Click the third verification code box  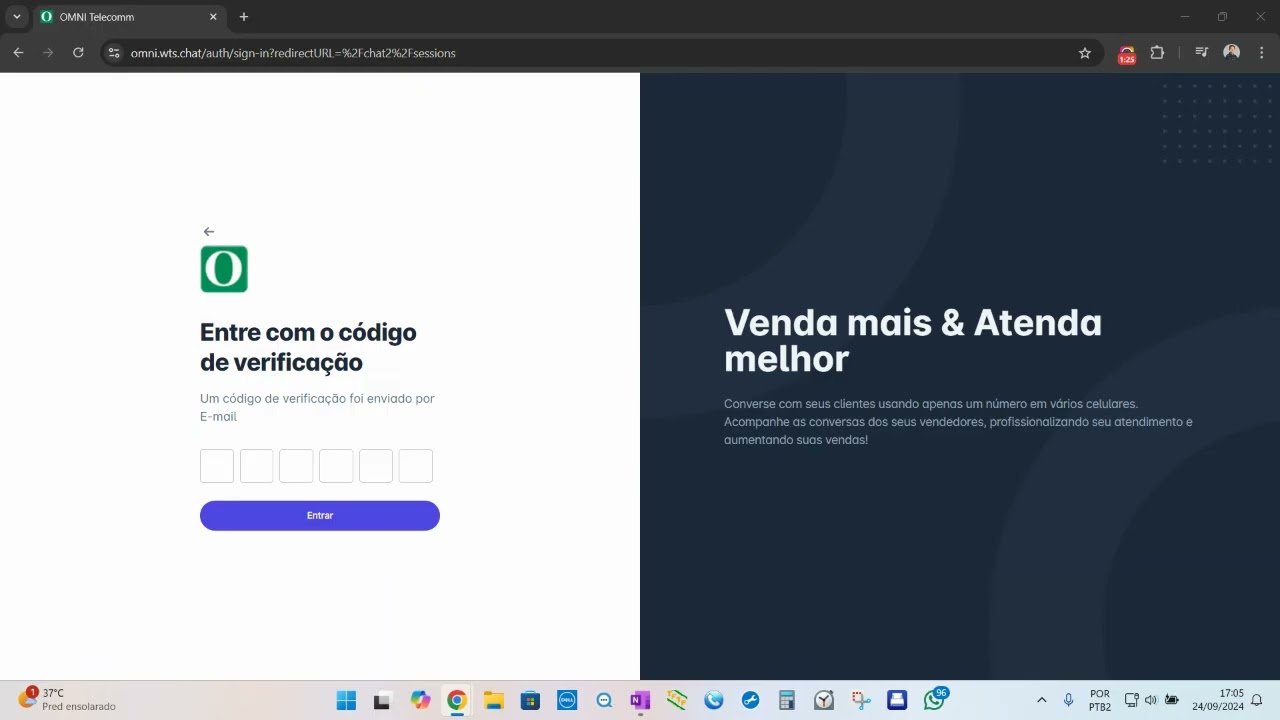[296, 466]
